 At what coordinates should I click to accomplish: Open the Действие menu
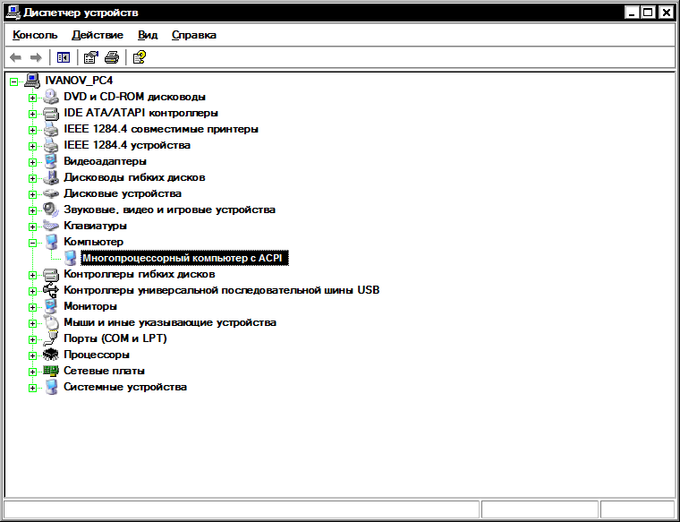[x=98, y=35]
